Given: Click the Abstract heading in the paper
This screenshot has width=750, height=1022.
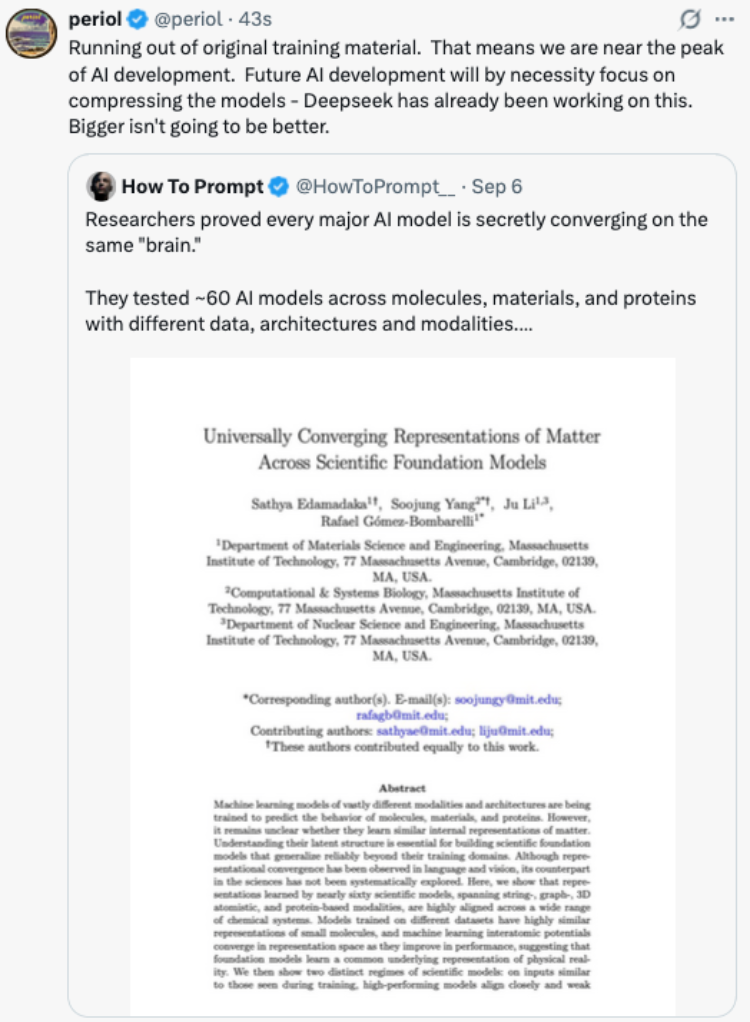Looking at the screenshot, I should pyautogui.click(x=402, y=788).
